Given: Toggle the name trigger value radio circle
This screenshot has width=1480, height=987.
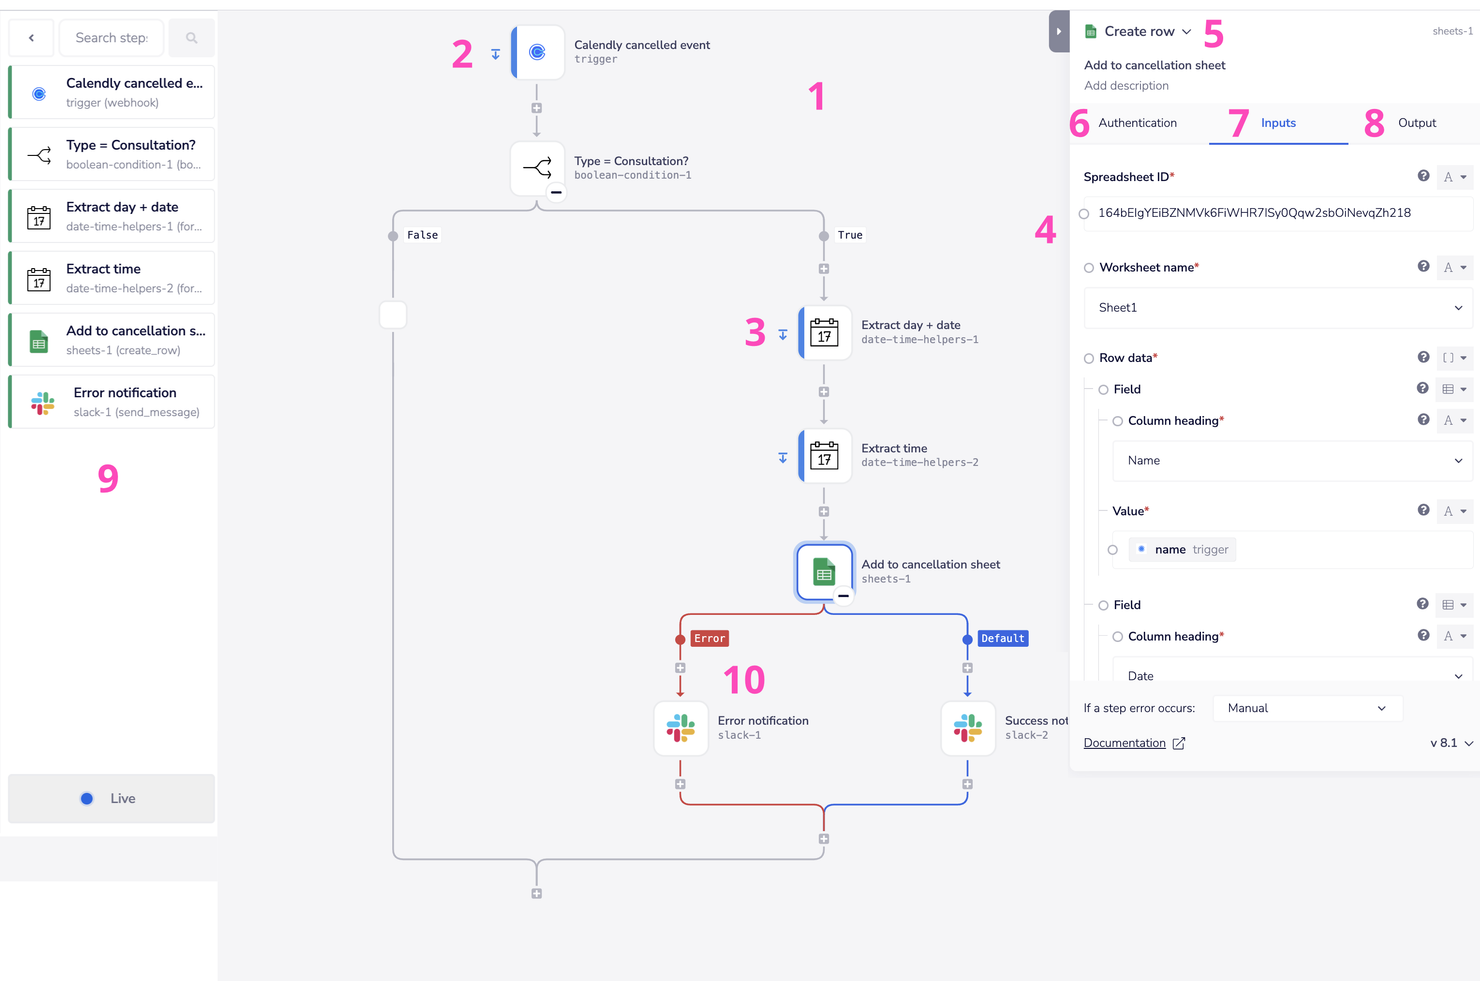Looking at the screenshot, I should pyautogui.click(x=1113, y=550).
